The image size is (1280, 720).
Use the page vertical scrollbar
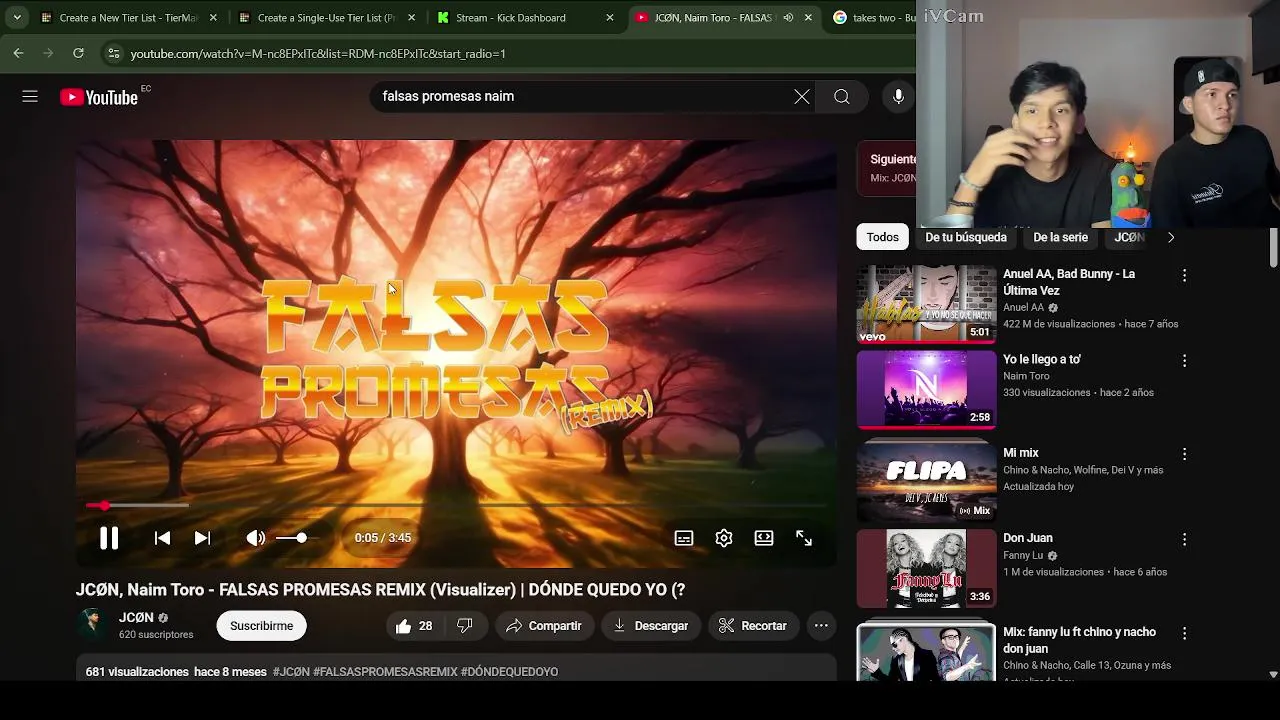tap(1273, 248)
